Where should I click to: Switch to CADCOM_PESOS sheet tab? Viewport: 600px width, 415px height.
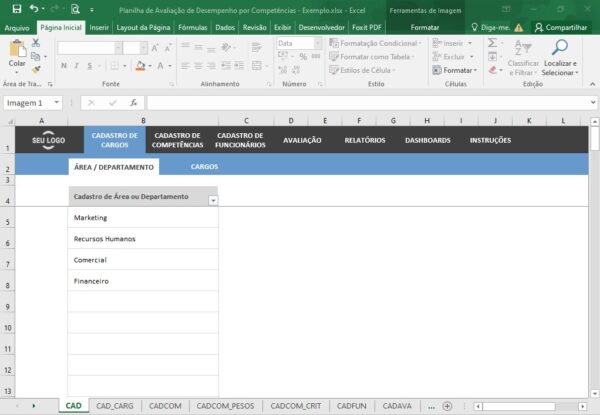tap(225, 406)
